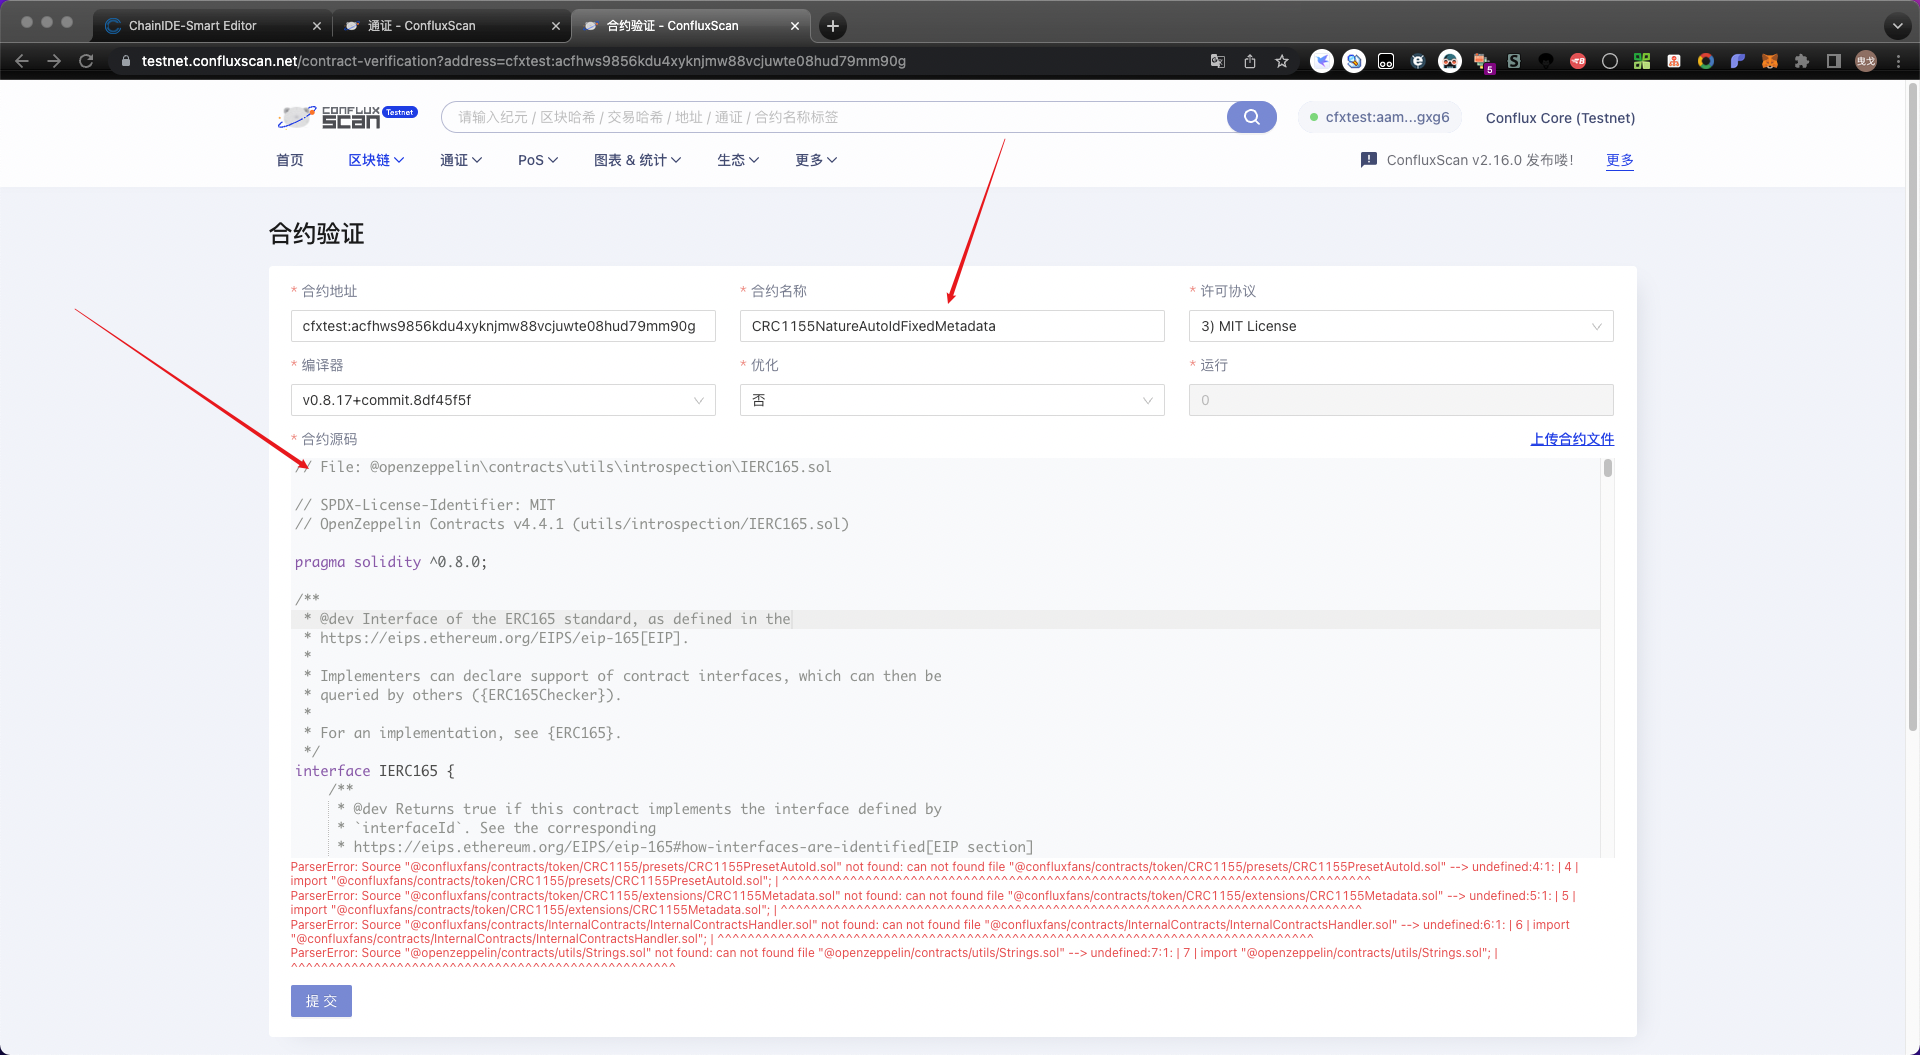
Task: Click the 更多 announcement link
Action: coord(1620,160)
